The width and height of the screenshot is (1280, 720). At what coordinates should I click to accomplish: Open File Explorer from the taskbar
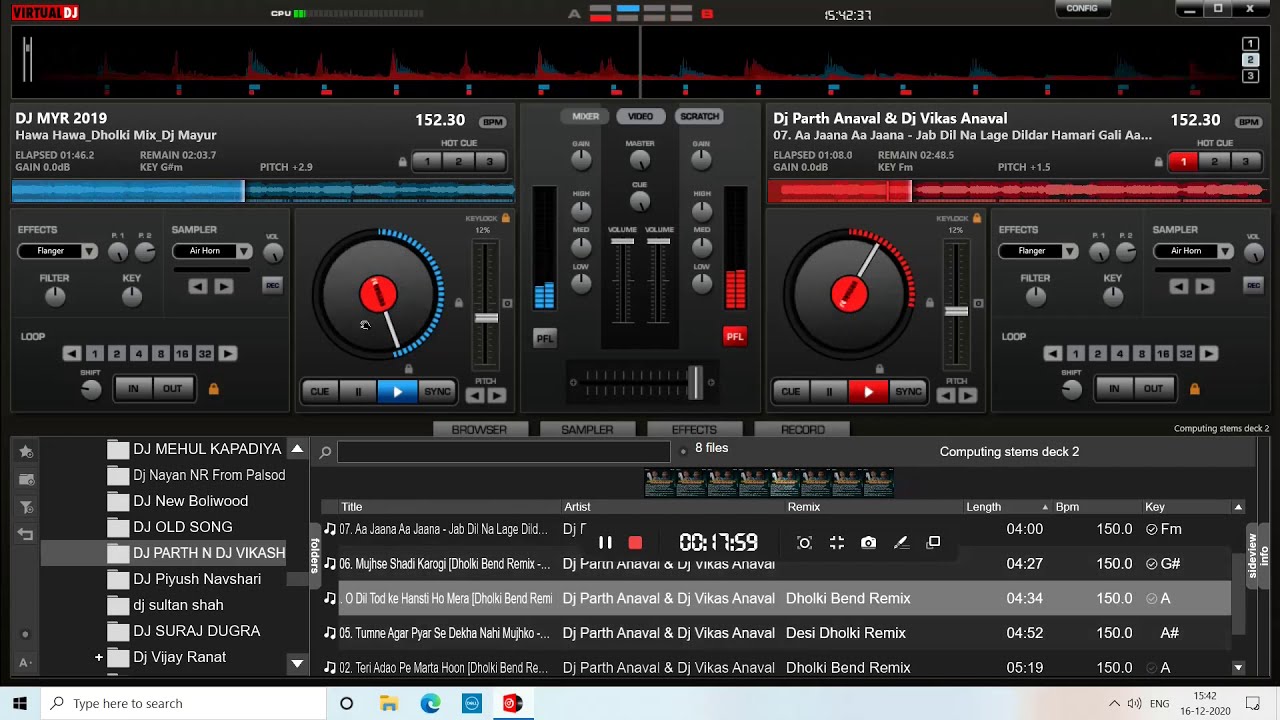[389, 703]
